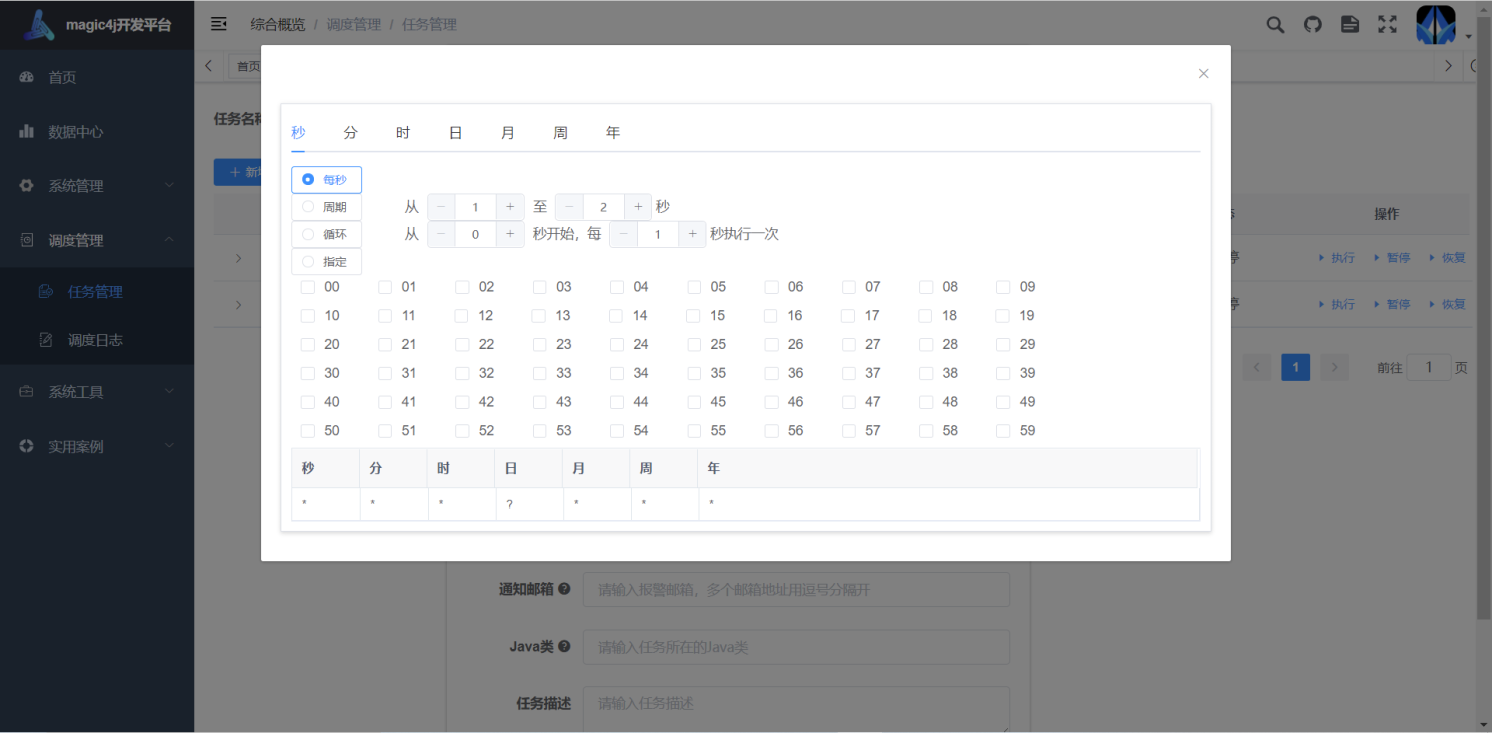Click the 通知邮箱 input field
Screen dimensions: 1492x733
click(x=795, y=590)
